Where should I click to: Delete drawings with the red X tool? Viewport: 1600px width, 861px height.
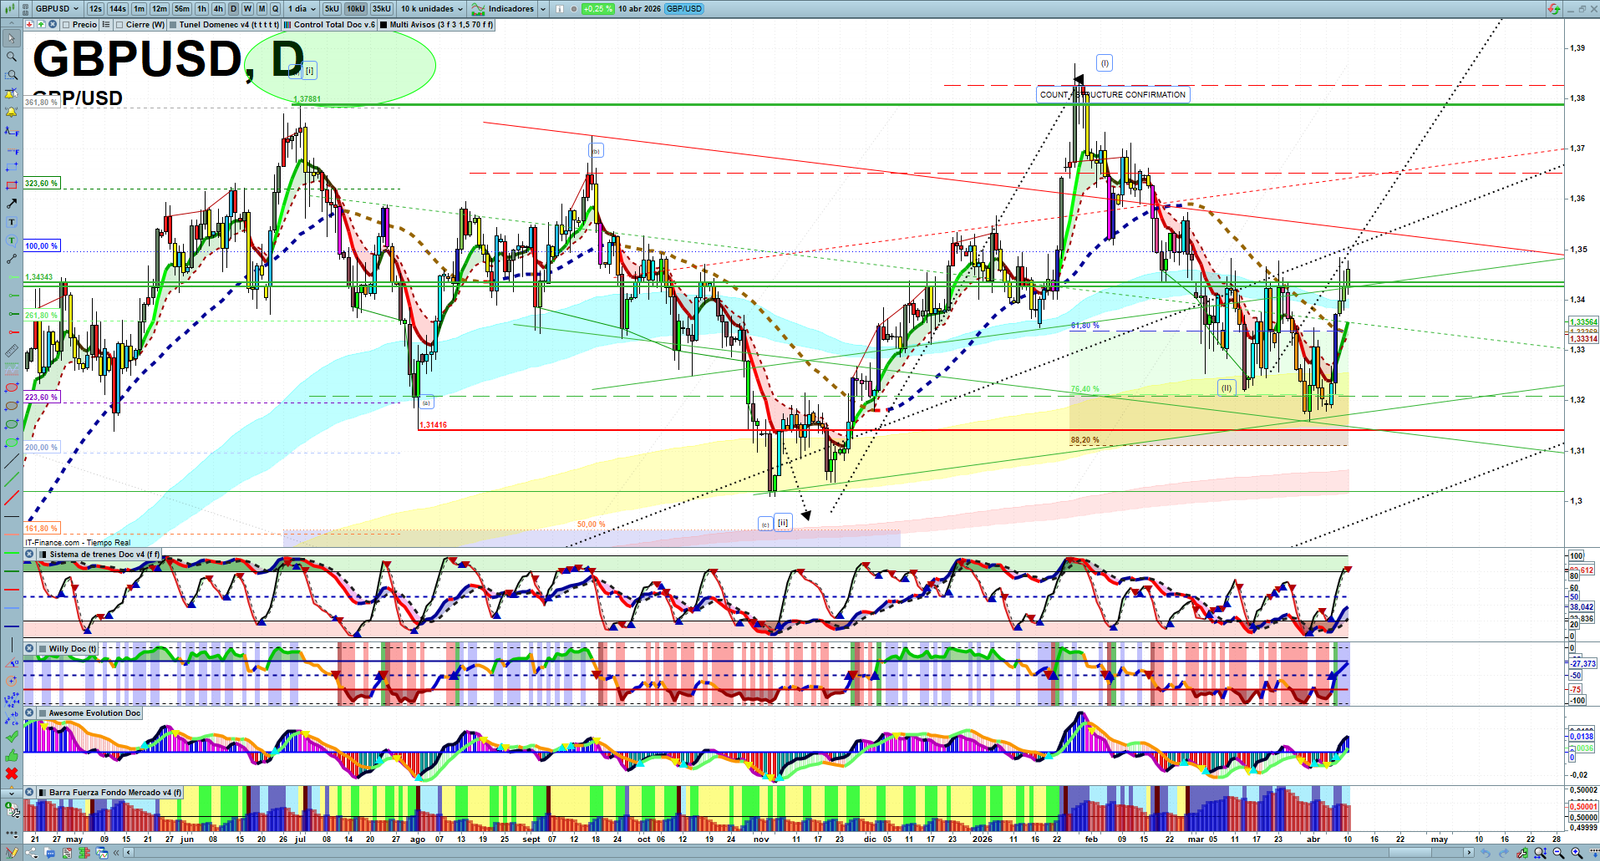pos(11,774)
